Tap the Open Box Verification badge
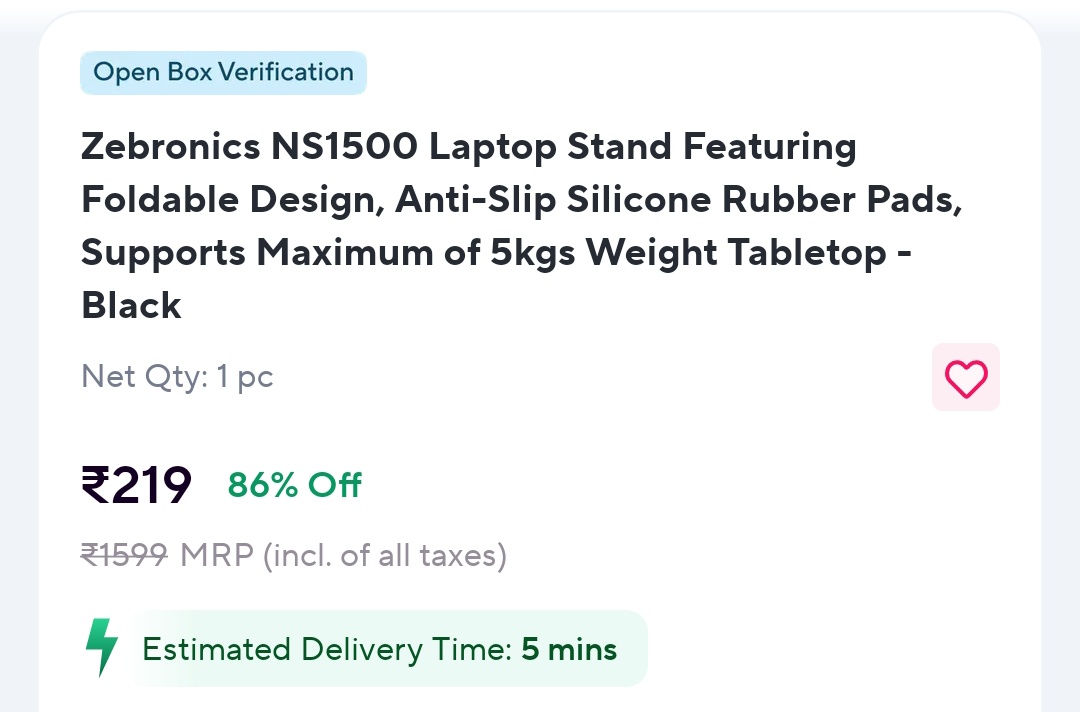The height and width of the screenshot is (712, 1080). tap(223, 73)
